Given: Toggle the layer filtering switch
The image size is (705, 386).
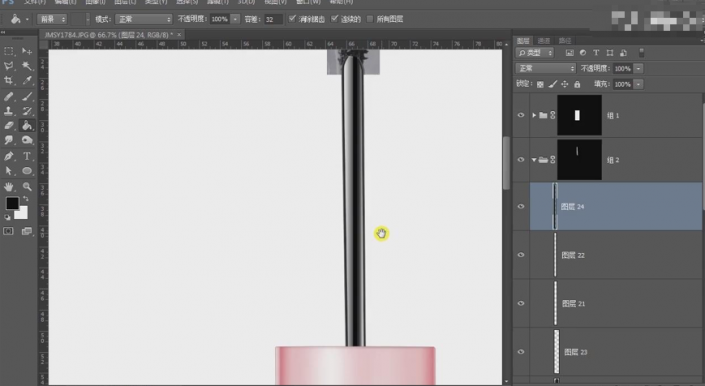Looking at the screenshot, I should point(642,53).
